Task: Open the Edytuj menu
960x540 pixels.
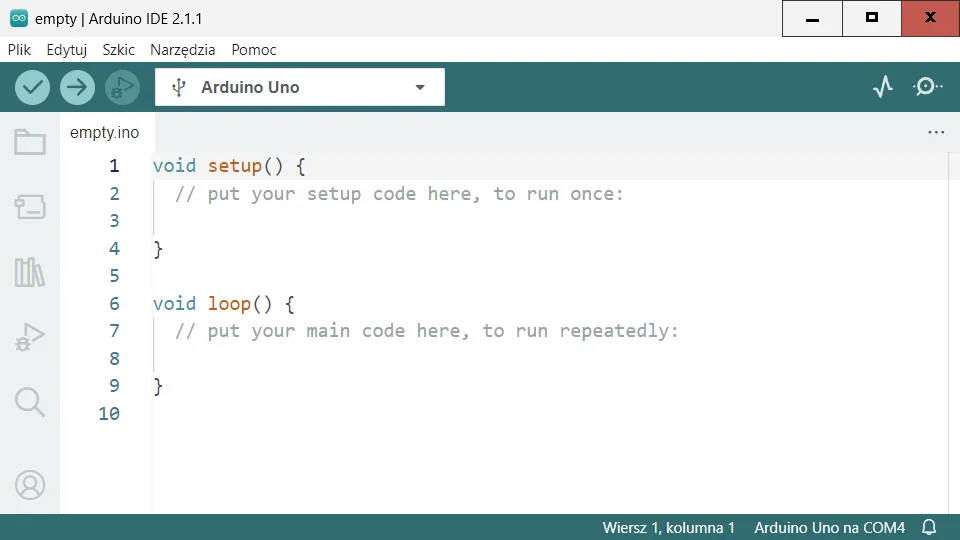Action: click(67, 50)
